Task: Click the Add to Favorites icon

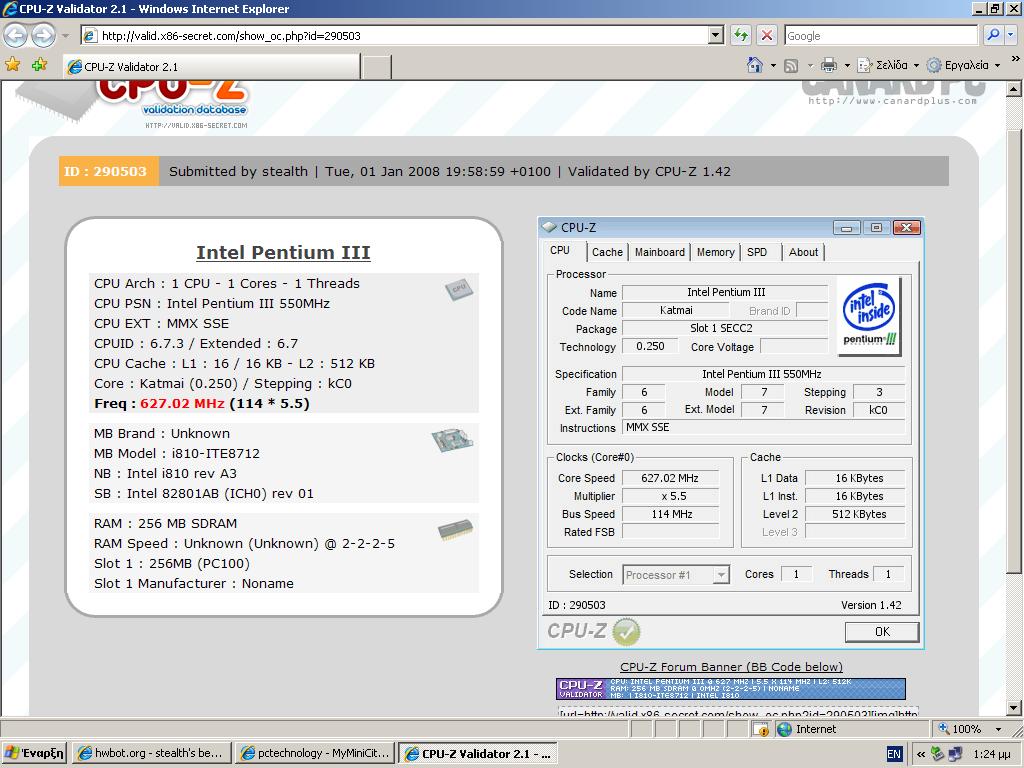Action: (x=40, y=65)
